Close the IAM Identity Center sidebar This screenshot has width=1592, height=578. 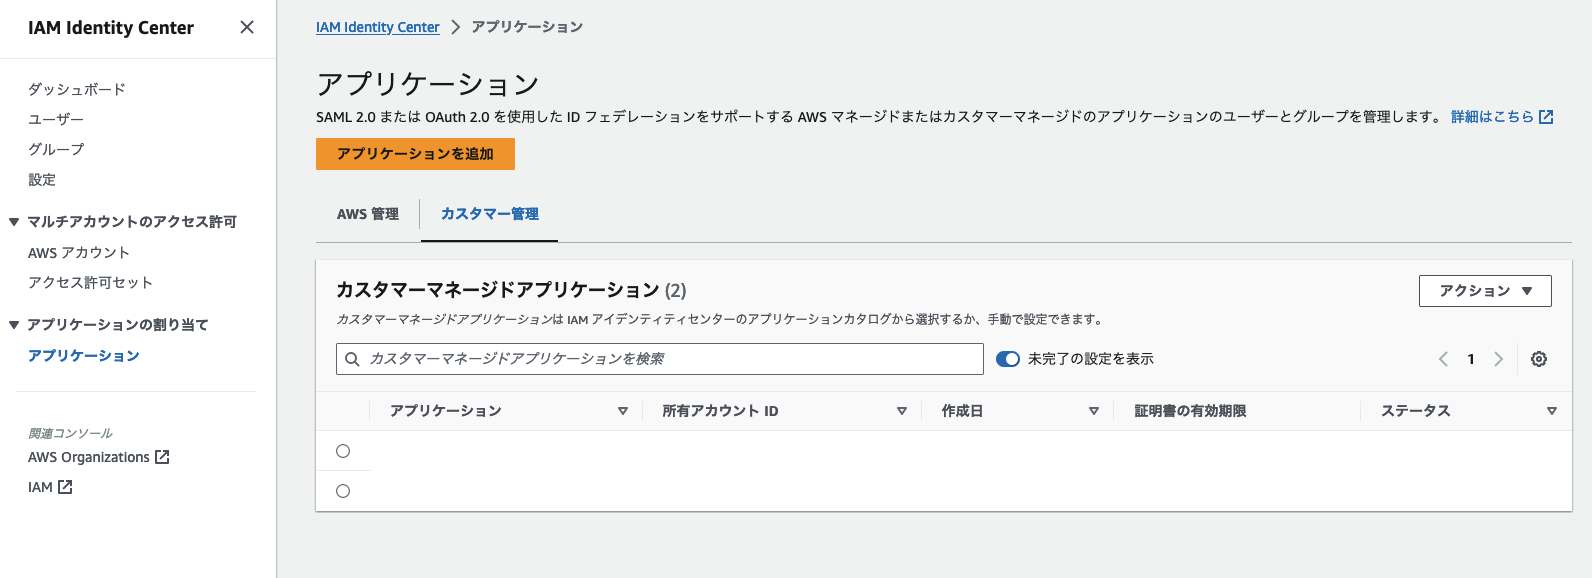[247, 27]
